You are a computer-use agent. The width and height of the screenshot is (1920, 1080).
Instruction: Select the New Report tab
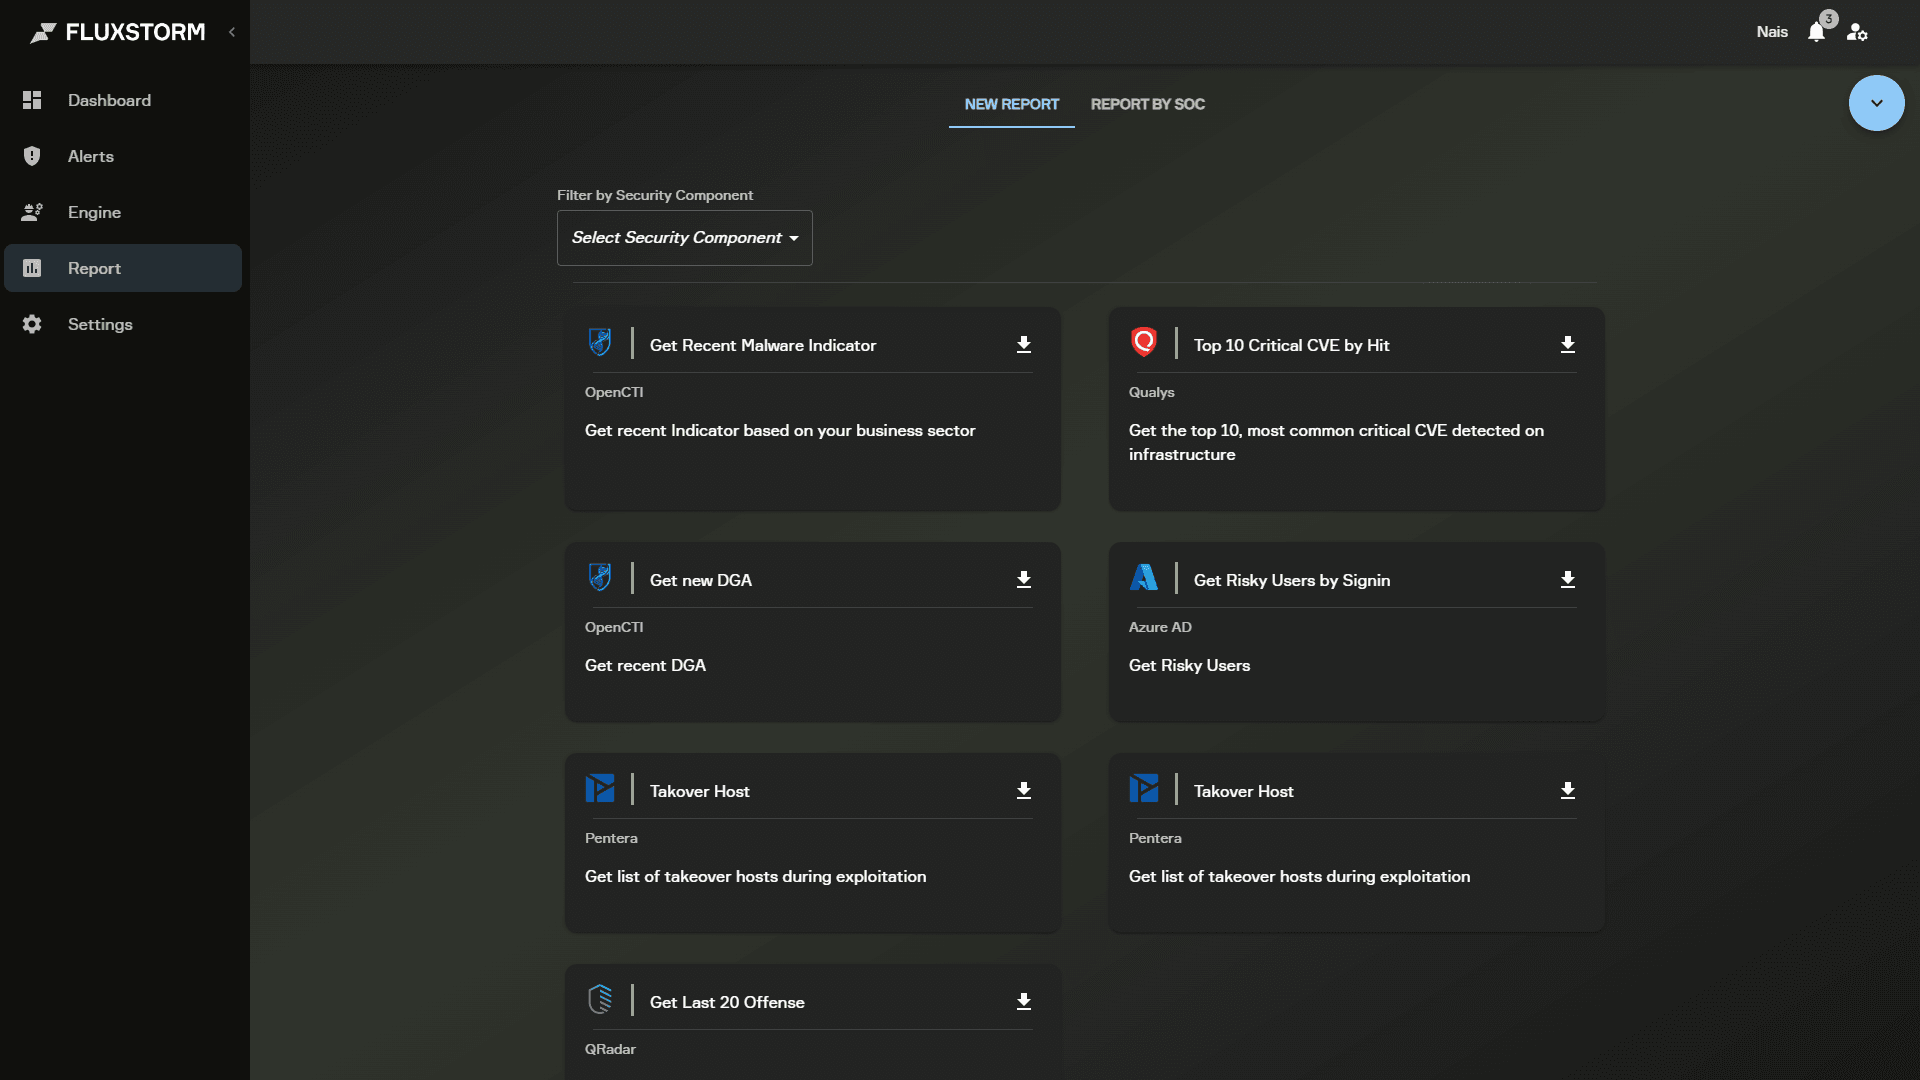1011,104
